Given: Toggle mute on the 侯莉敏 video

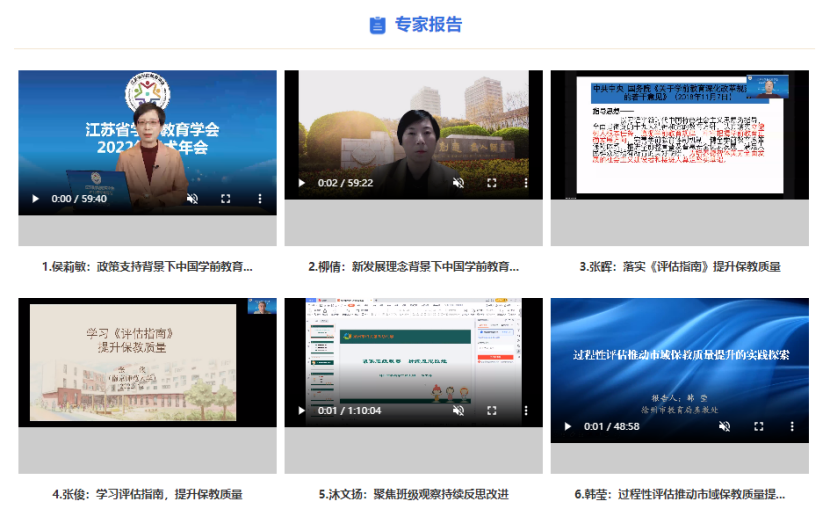Looking at the screenshot, I should 192,199.
